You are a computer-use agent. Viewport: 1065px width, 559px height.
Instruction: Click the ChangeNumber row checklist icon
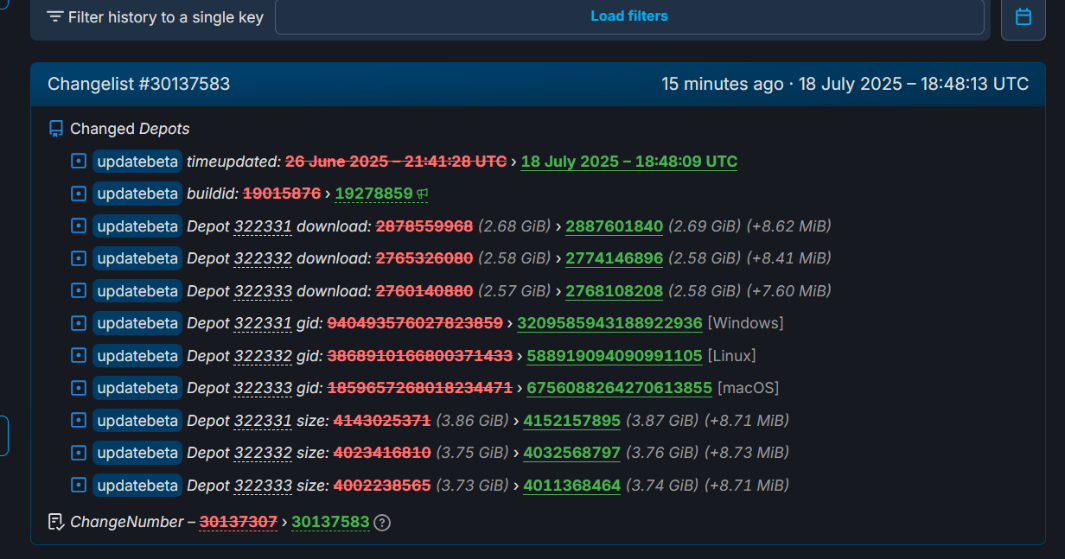pos(56,522)
